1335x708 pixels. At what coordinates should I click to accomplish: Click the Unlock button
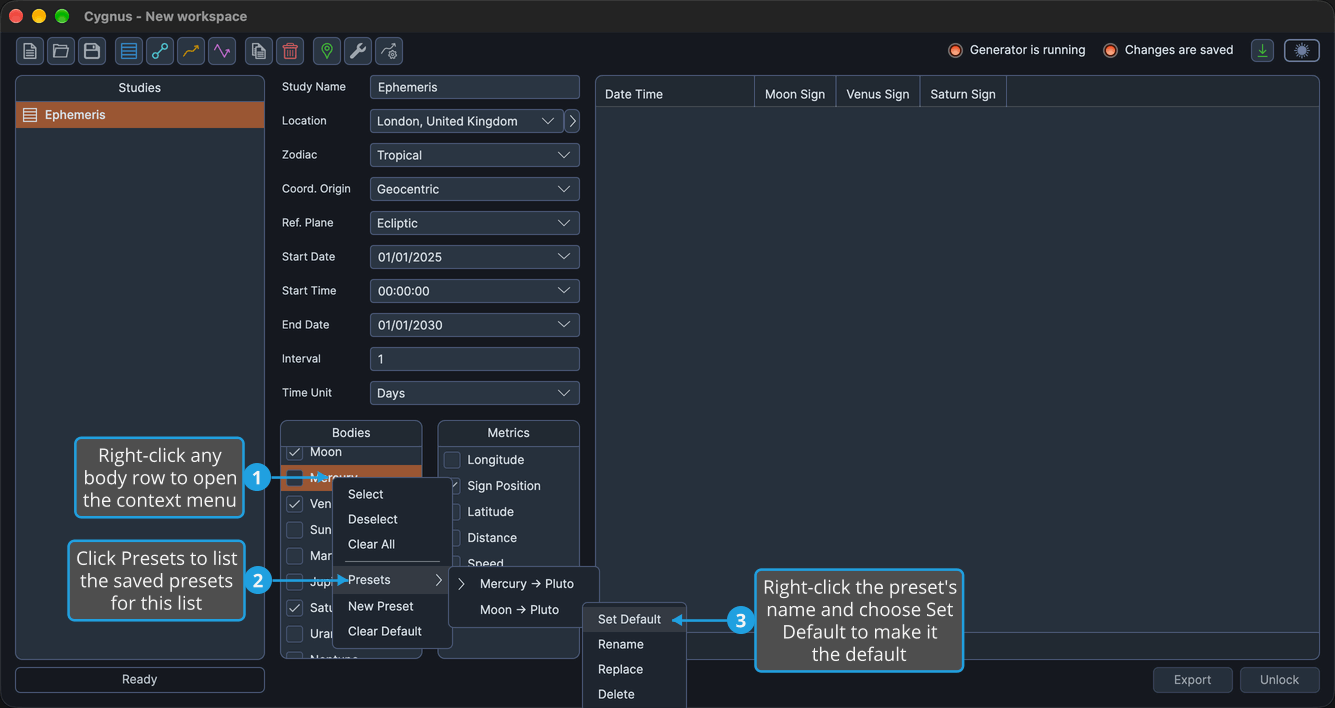[1279, 680]
